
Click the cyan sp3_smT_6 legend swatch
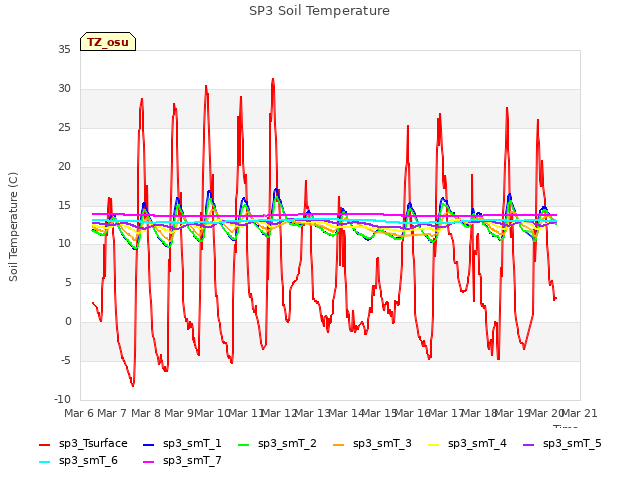click(x=44, y=462)
